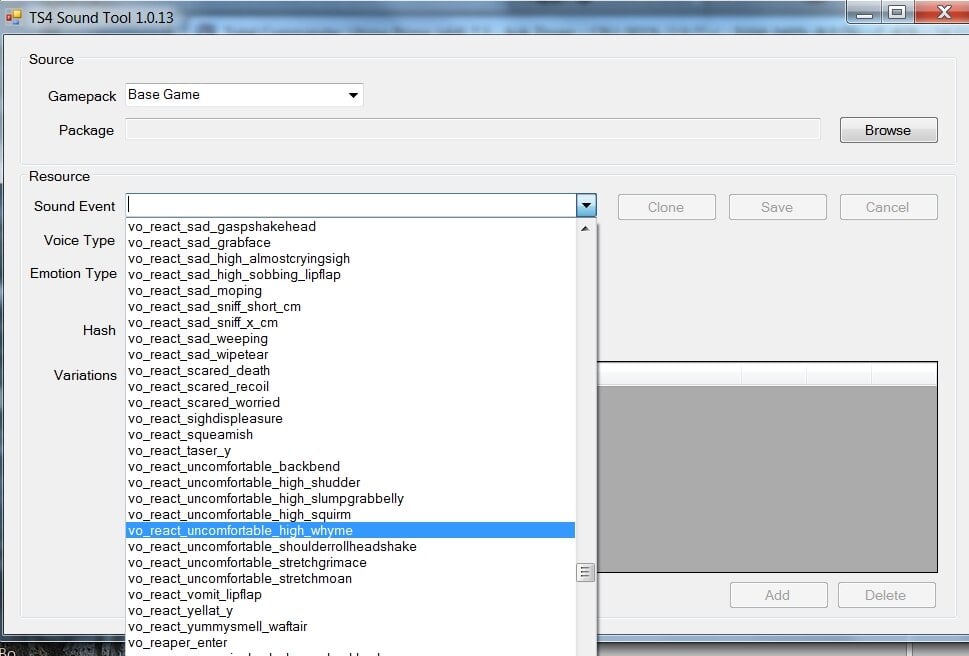This screenshot has width=969, height=656.
Task: Select vo_react_uncomfortable_stretchmoan
Action: coord(350,579)
